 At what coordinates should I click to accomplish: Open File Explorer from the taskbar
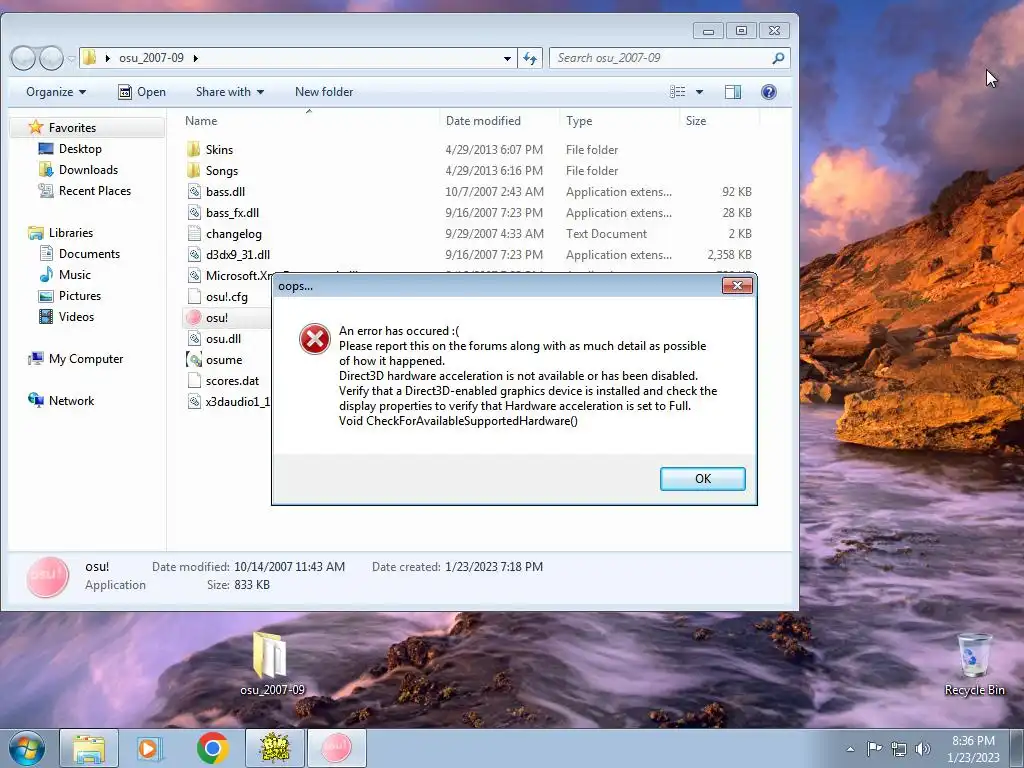click(x=89, y=748)
